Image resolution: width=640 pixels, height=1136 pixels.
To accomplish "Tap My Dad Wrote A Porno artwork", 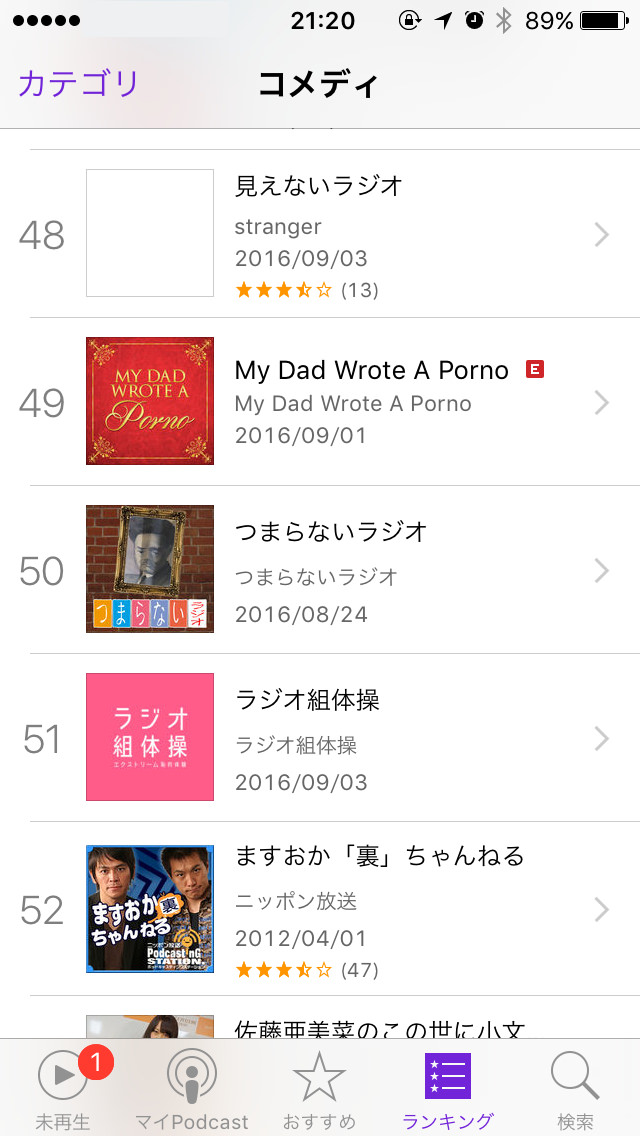I will pyautogui.click(x=150, y=401).
